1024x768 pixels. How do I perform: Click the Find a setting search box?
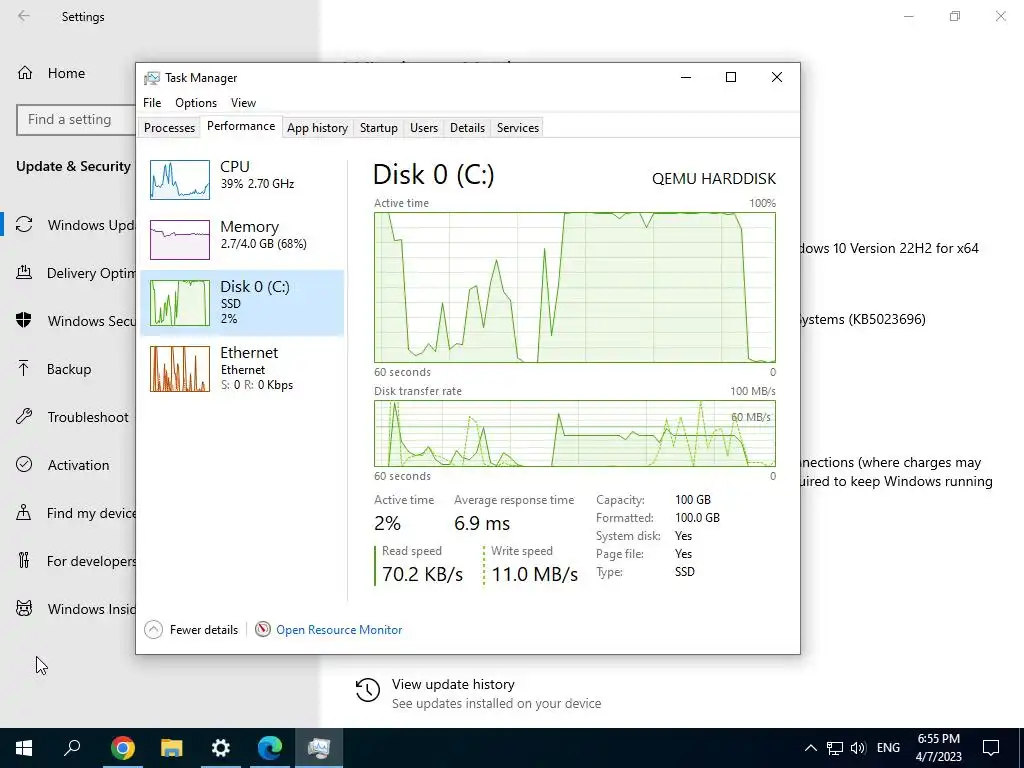76,120
